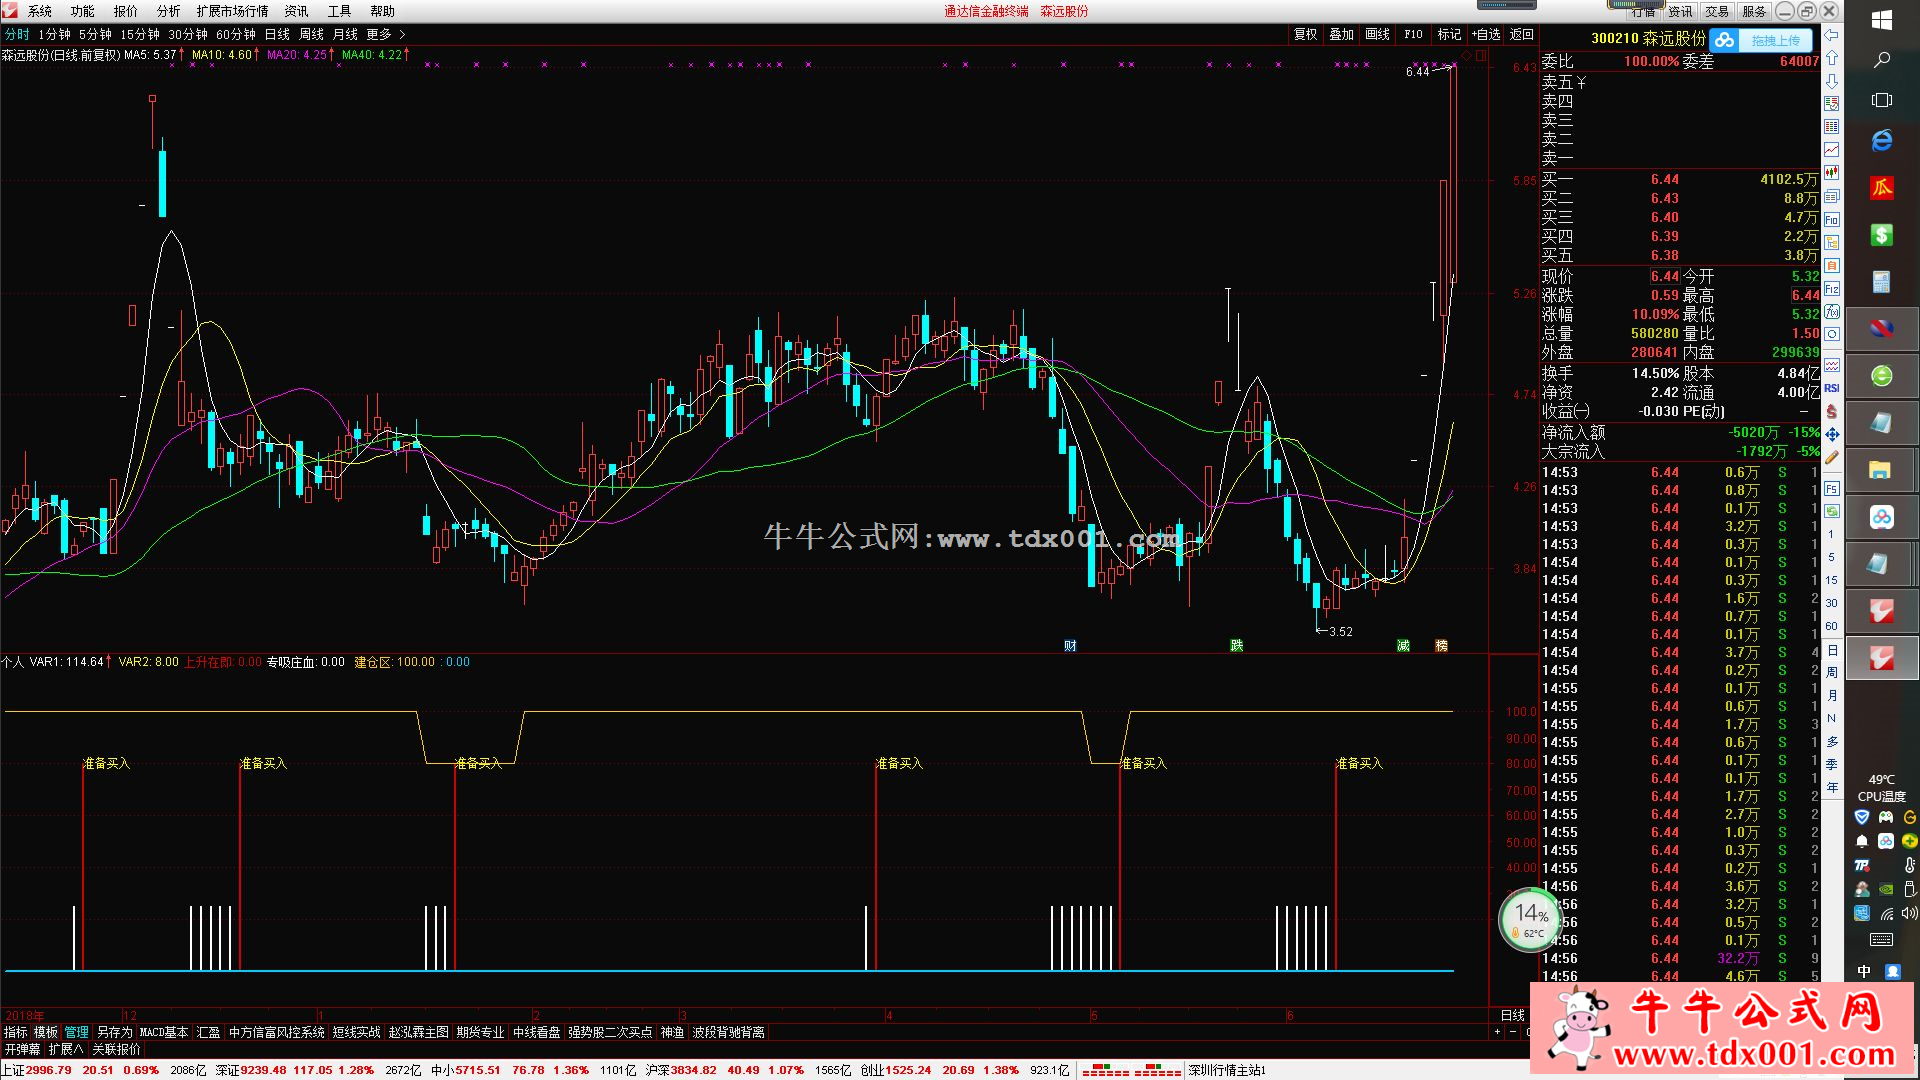Select the 日线 daily period
This screenshot has width=1920, height=1080.
tap(277, 34)
